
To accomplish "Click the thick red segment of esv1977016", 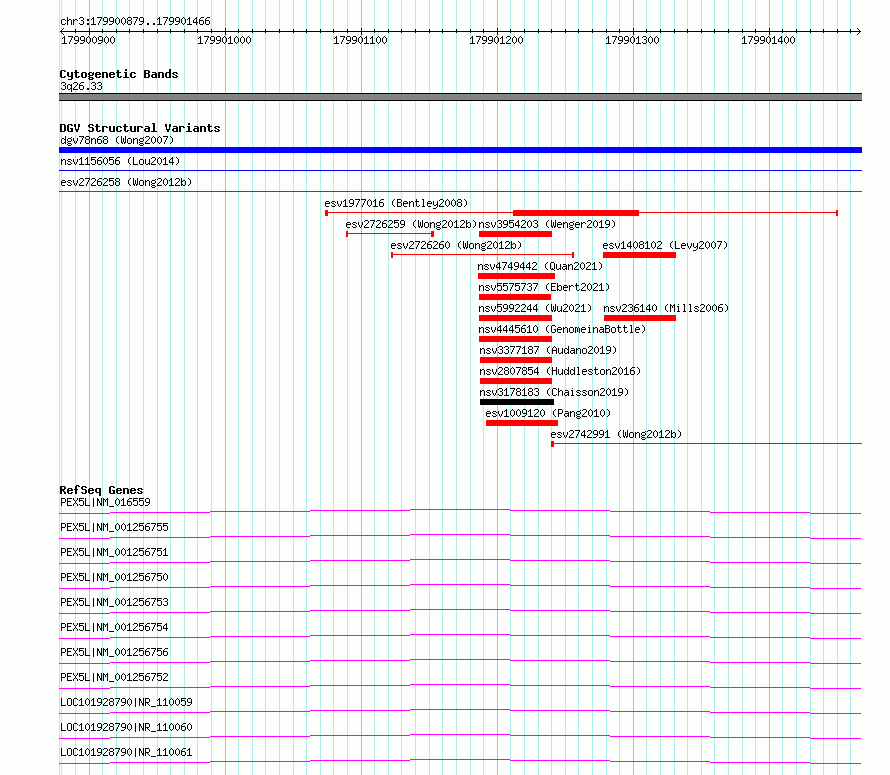I will click(576, 213).
